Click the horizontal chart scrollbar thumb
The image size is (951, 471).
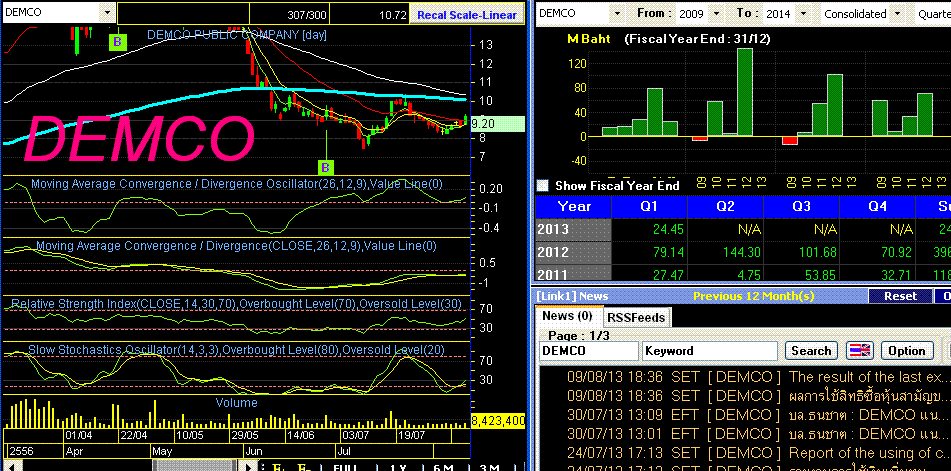pos(196,466)
